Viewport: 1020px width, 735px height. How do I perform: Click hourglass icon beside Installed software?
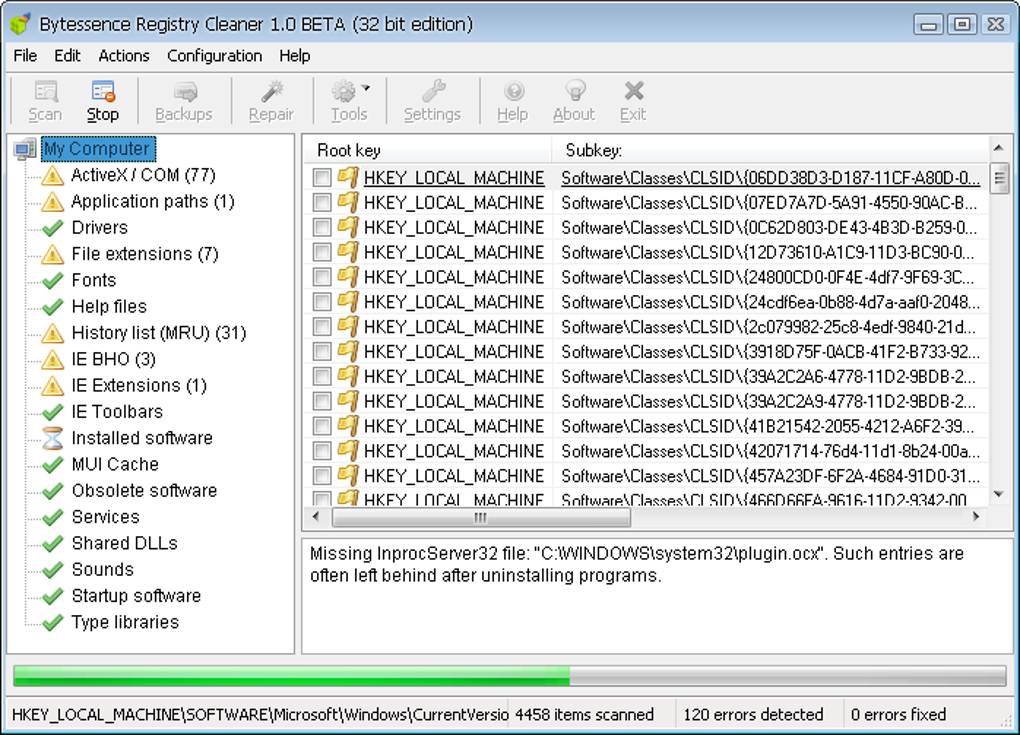point(53,438)
